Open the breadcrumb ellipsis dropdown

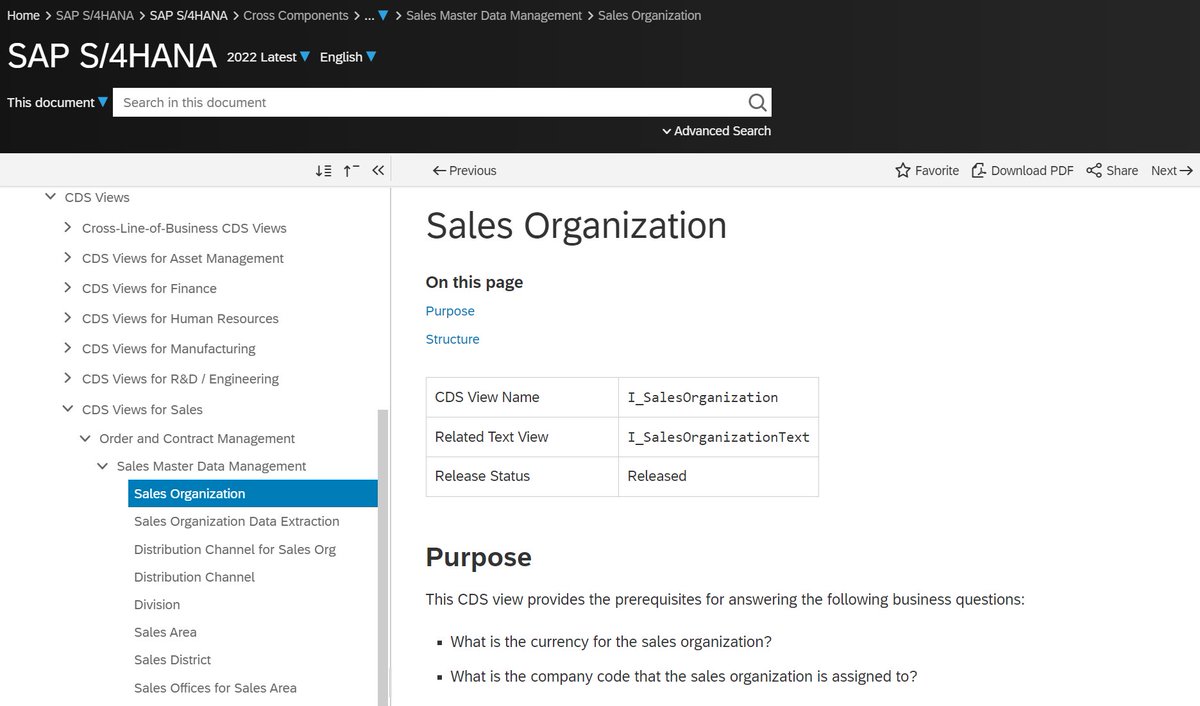[x=376, y=15]
